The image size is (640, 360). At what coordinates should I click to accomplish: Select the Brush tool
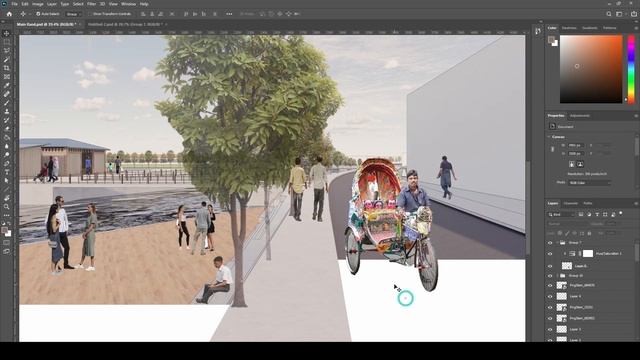6,103
